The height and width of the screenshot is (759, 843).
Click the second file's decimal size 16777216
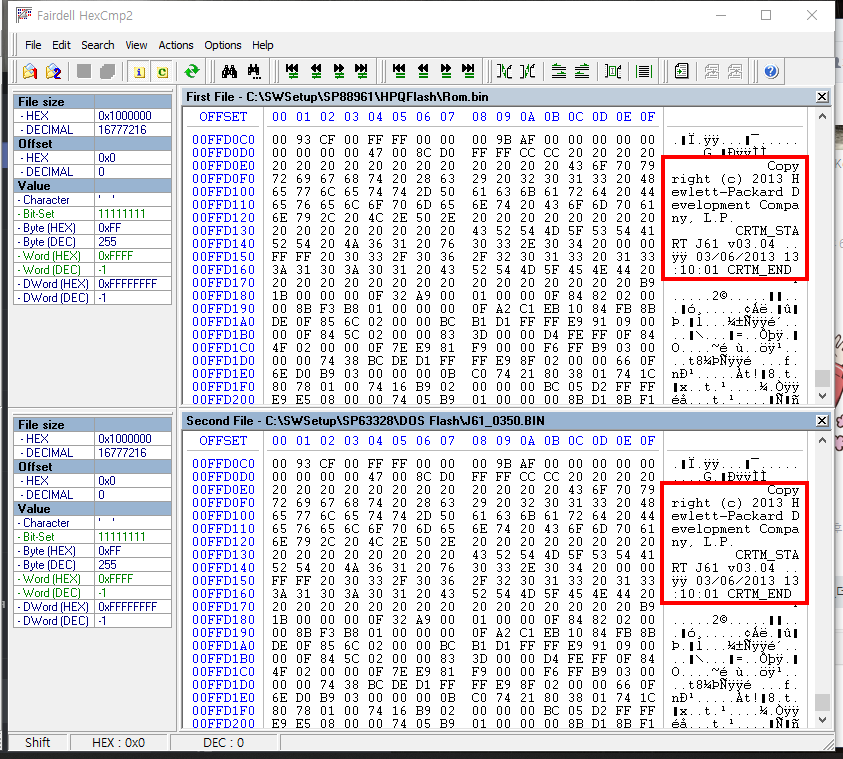[122, 453]
